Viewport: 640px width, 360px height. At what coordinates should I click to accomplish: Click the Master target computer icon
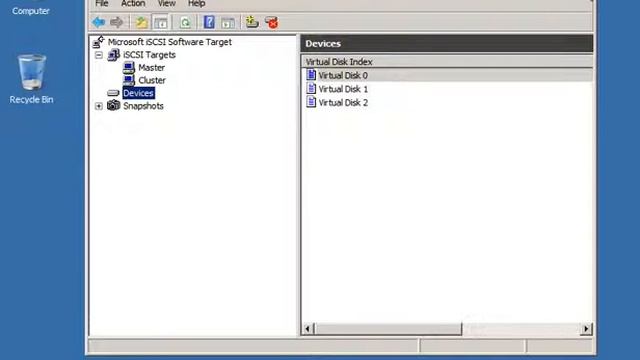click(129, 68)
